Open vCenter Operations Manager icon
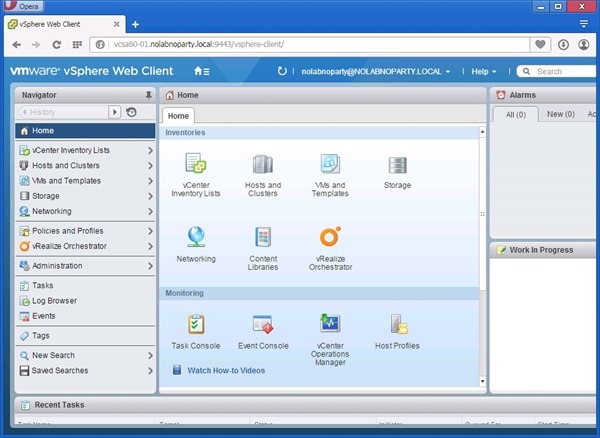The width and height of the screenshot is (600, 438). pos(330,324)
